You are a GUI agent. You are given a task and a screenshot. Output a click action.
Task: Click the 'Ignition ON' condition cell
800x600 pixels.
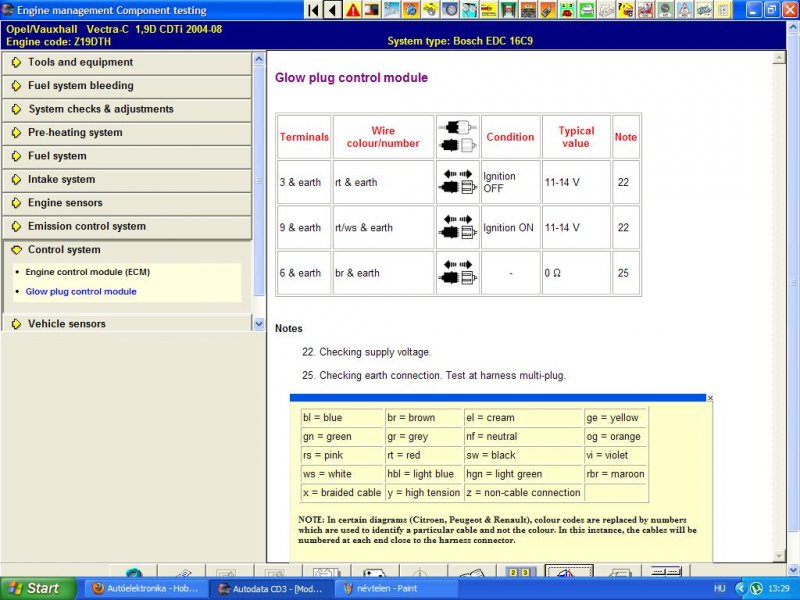[510, 228]
